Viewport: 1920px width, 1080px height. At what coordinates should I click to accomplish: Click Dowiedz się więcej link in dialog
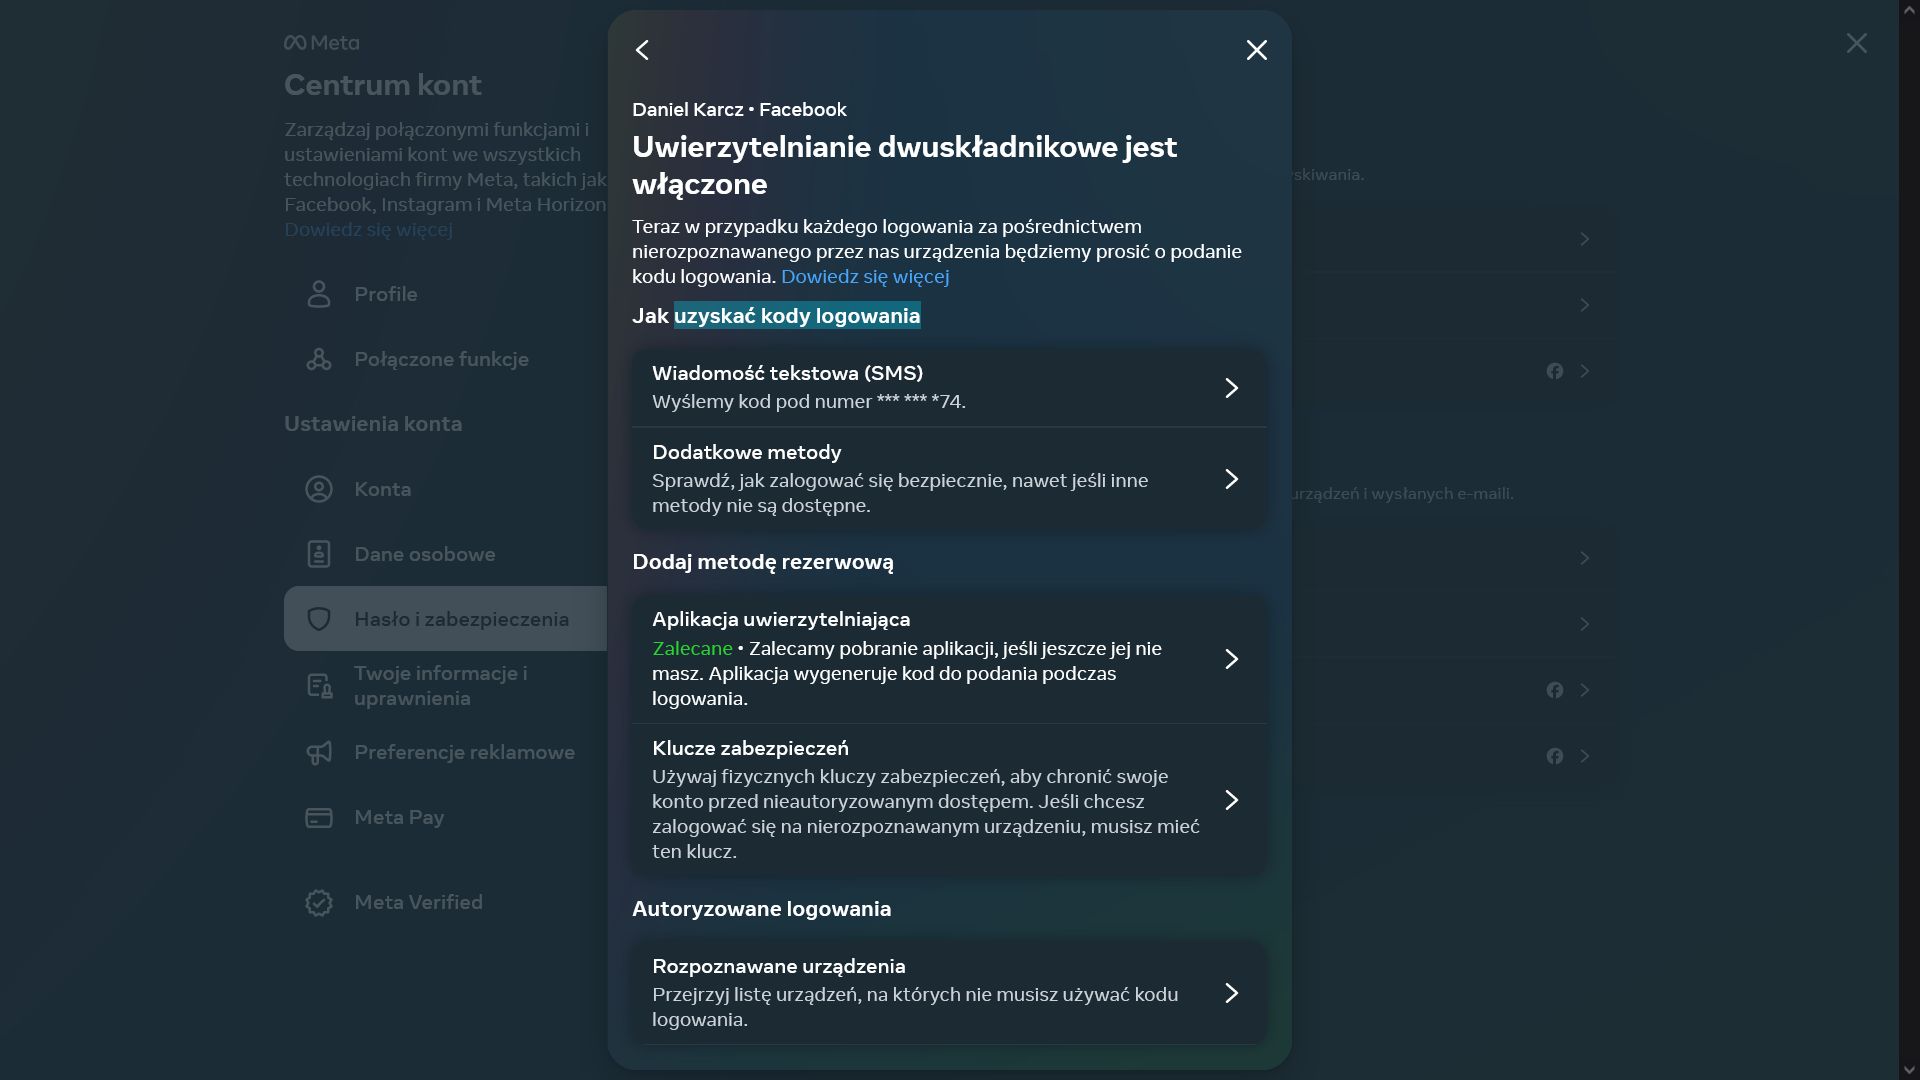click(x=864, y=277)
